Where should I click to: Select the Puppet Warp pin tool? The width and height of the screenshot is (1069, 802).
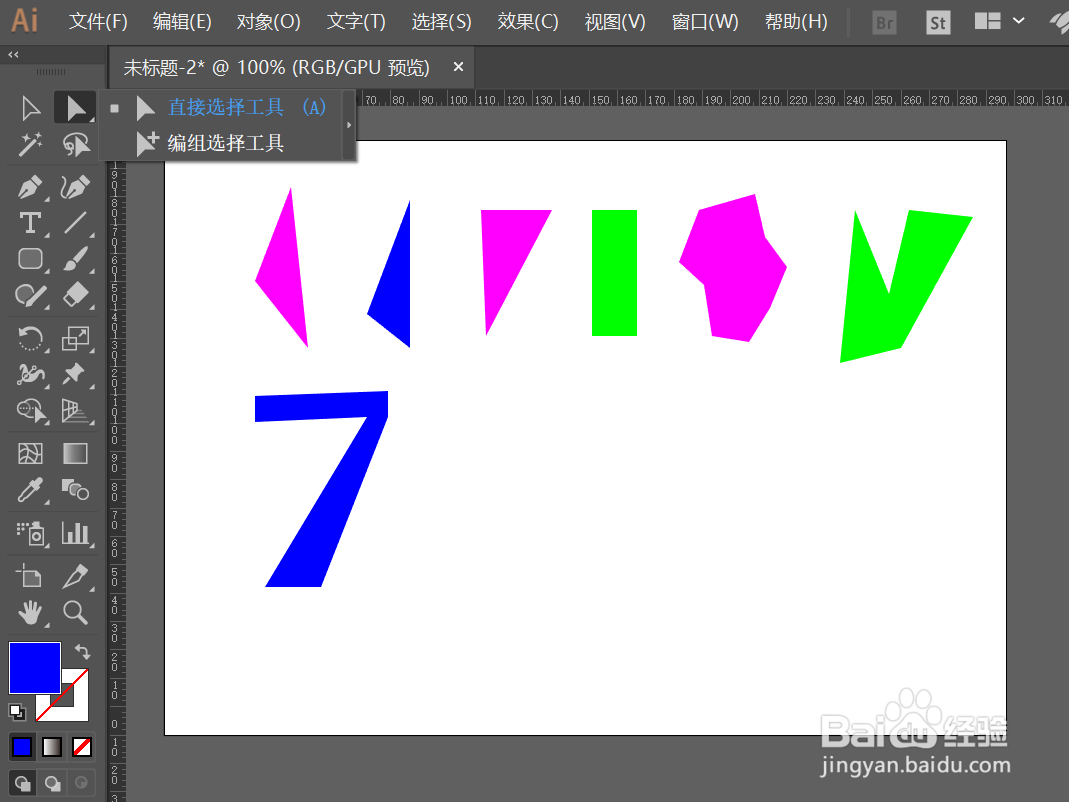(75, 374)
